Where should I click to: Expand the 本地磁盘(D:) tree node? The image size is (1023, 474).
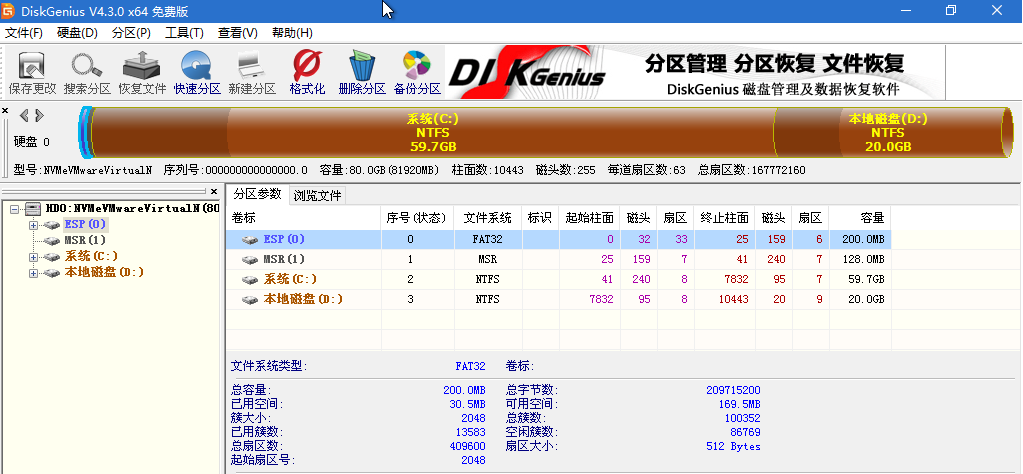(x=33, y=272)
